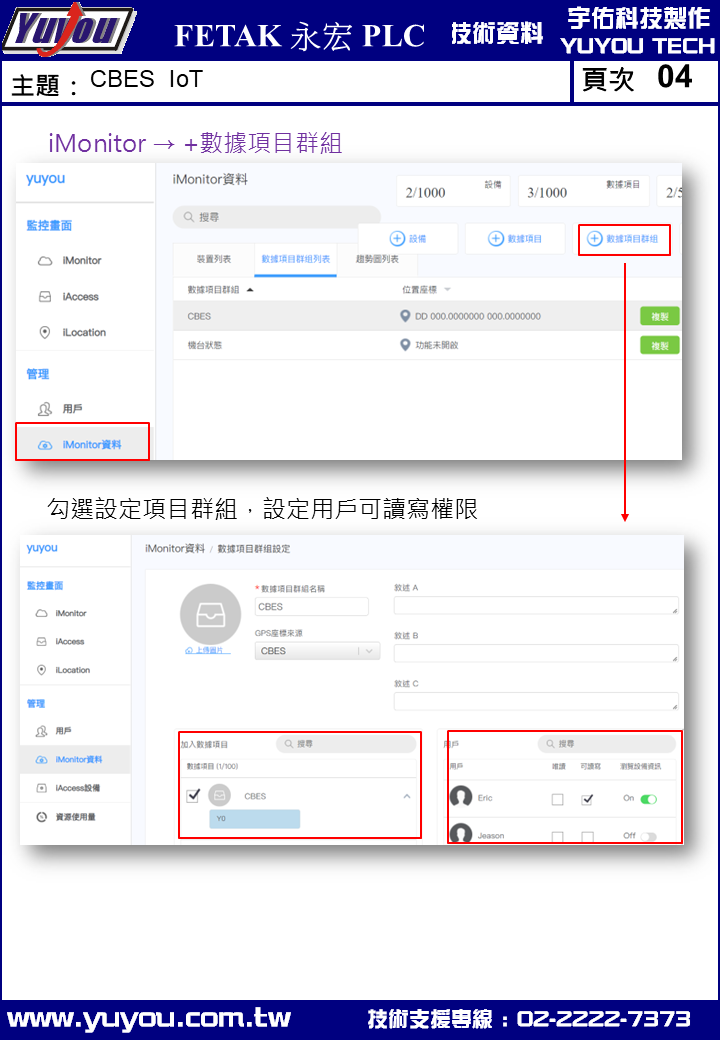Click Jeason's user avatar
Image resolution: width=720 pixels, height=1040 pixels.
(x=461, y=833)
